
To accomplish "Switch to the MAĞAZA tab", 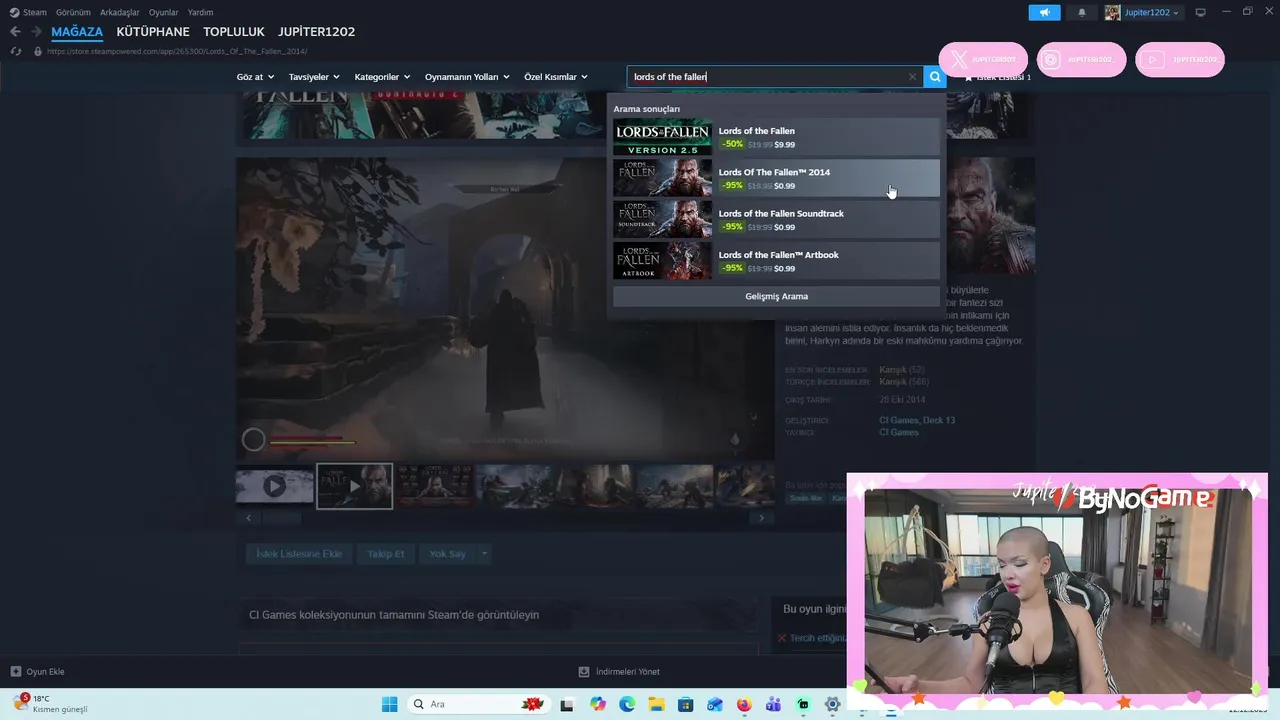I will 77,32.
